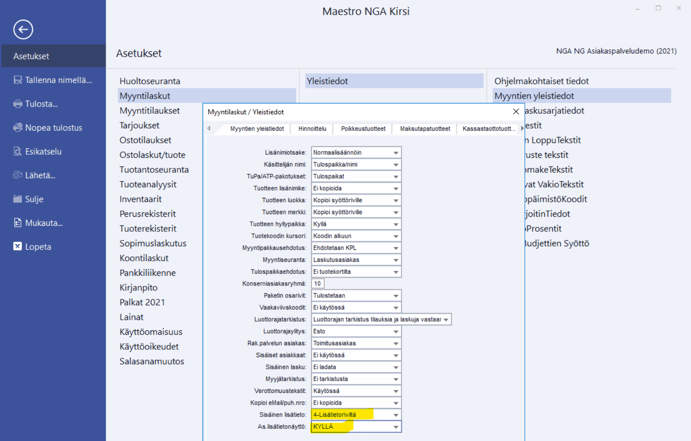The width and height of the screenshot is (691, 441).
Task: Expand the Luottorajatarkistus dropdown arrow
Action: 446,320
